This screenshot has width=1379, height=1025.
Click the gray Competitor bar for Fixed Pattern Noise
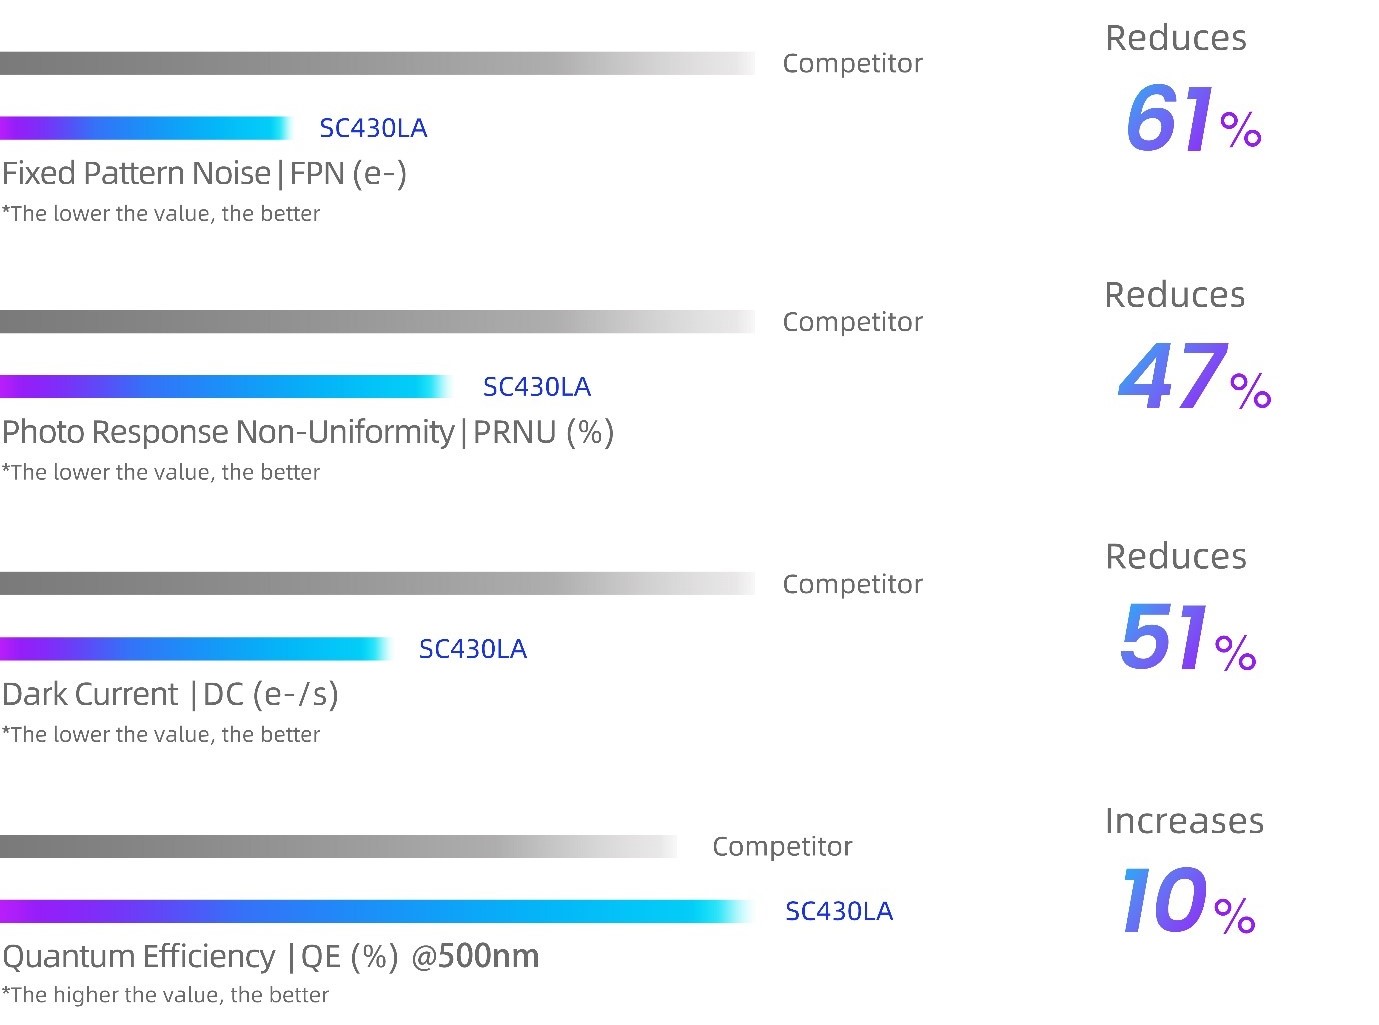point(377,63)
